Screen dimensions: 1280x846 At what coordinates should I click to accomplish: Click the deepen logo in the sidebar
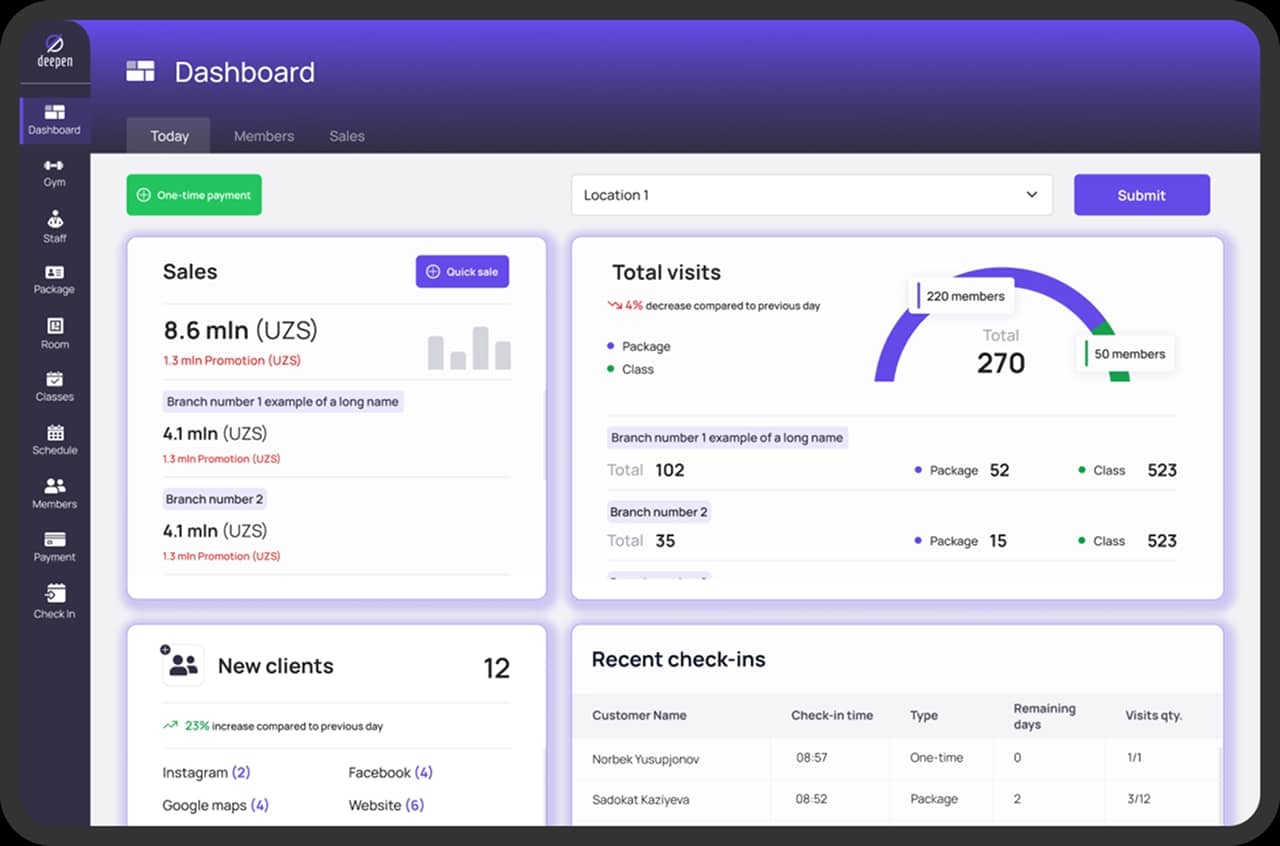point(55,51)
